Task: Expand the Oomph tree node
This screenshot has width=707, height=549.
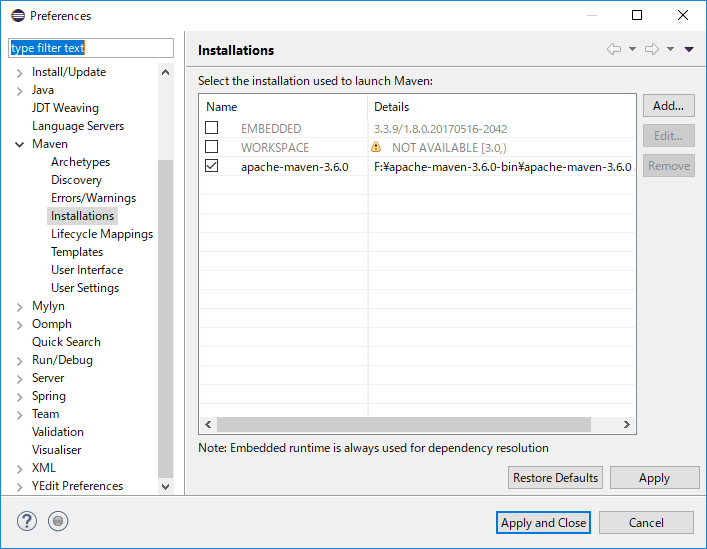Action: click(19, 325)
